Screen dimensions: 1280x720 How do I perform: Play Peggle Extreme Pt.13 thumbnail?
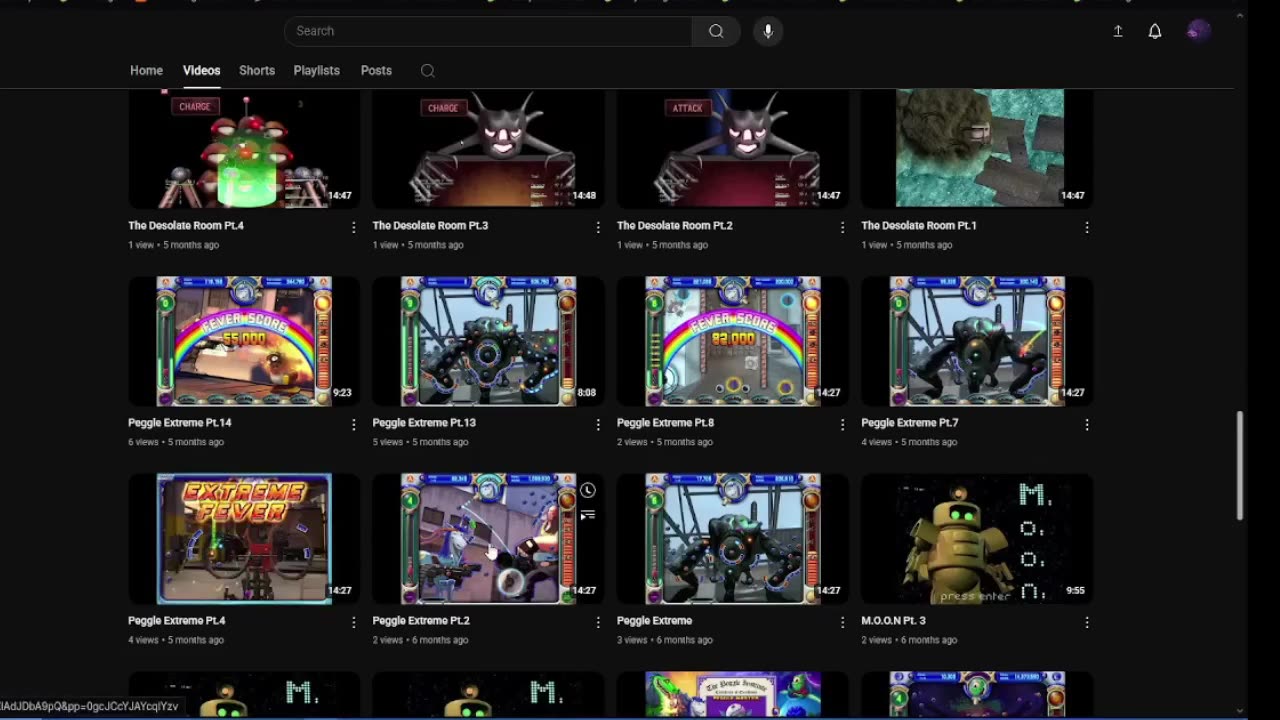488,341
